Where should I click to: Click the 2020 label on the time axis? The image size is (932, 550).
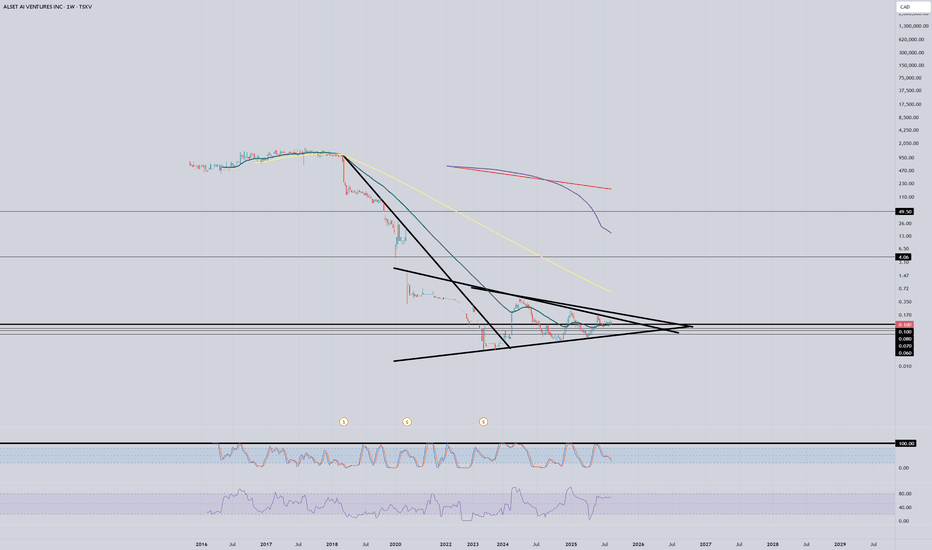395,544
